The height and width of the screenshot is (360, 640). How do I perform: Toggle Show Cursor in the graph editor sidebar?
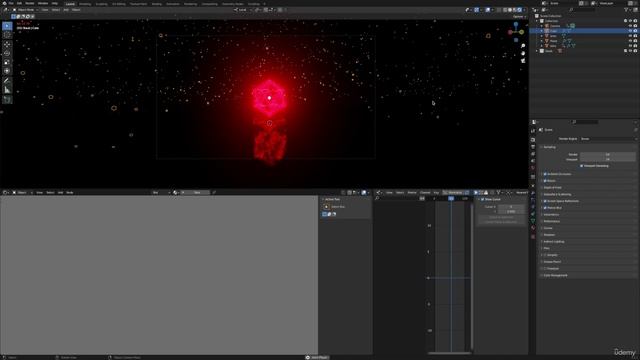(483, 200)
